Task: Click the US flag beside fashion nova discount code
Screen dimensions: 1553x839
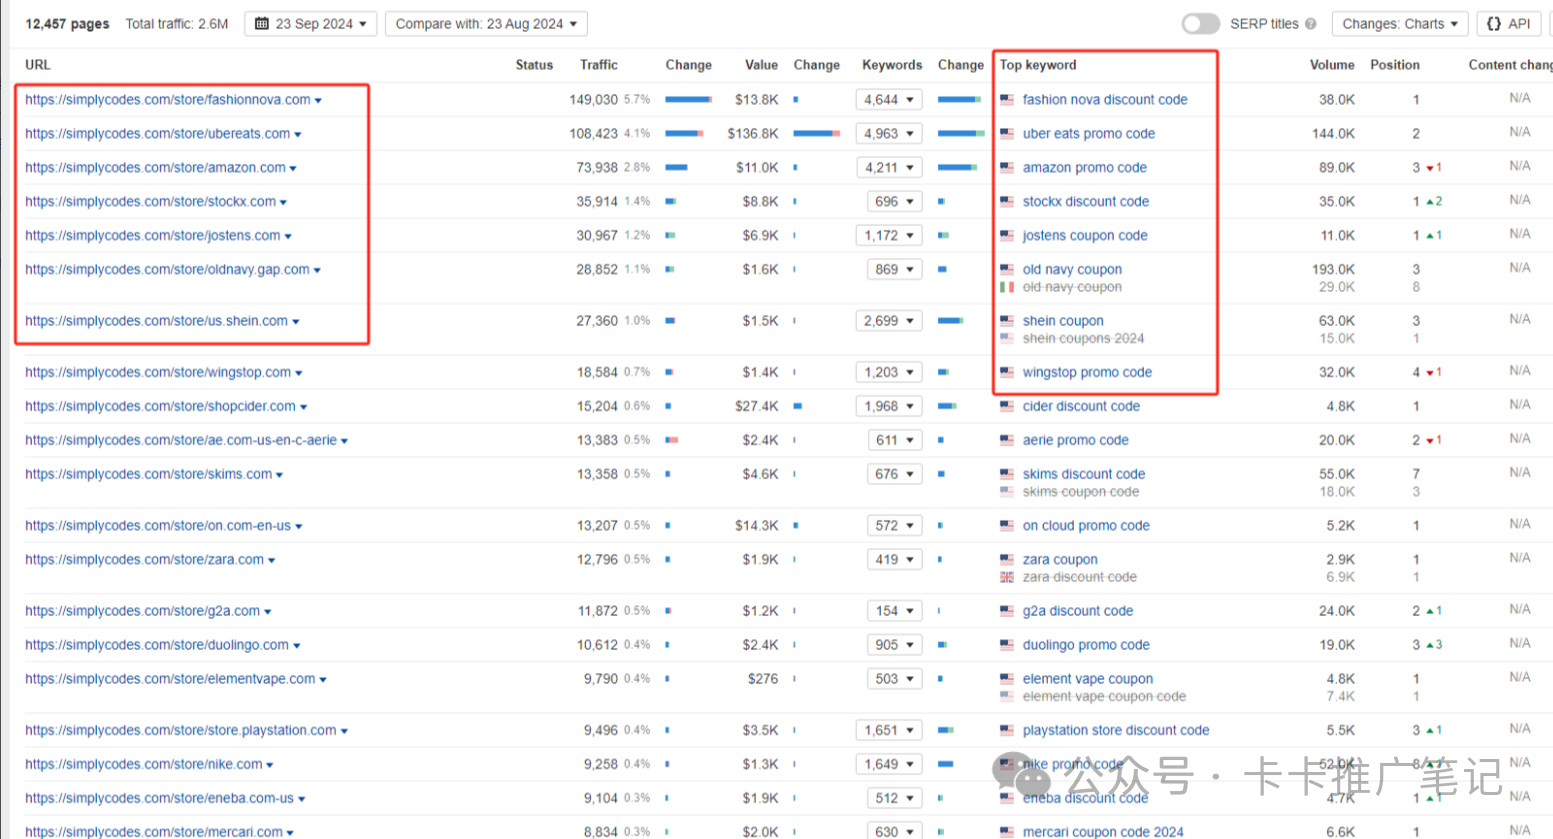Action: point(1007,100)
